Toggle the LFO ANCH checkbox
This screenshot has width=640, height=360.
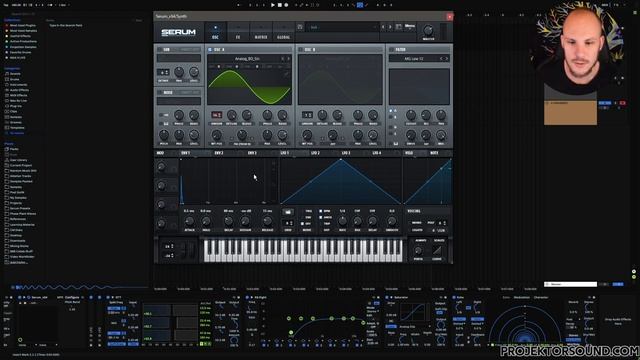pyautogui.click(x=321, y=218)
